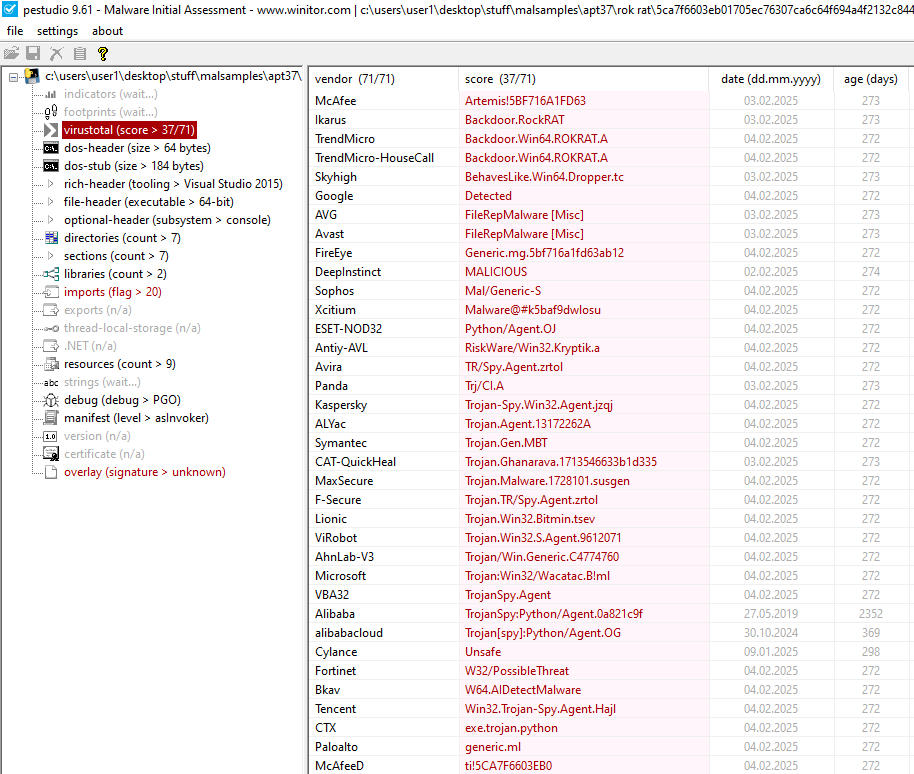Click the pestudio app icon in title bar
Viewport: 914px width, 774px height.
(10, 9)
